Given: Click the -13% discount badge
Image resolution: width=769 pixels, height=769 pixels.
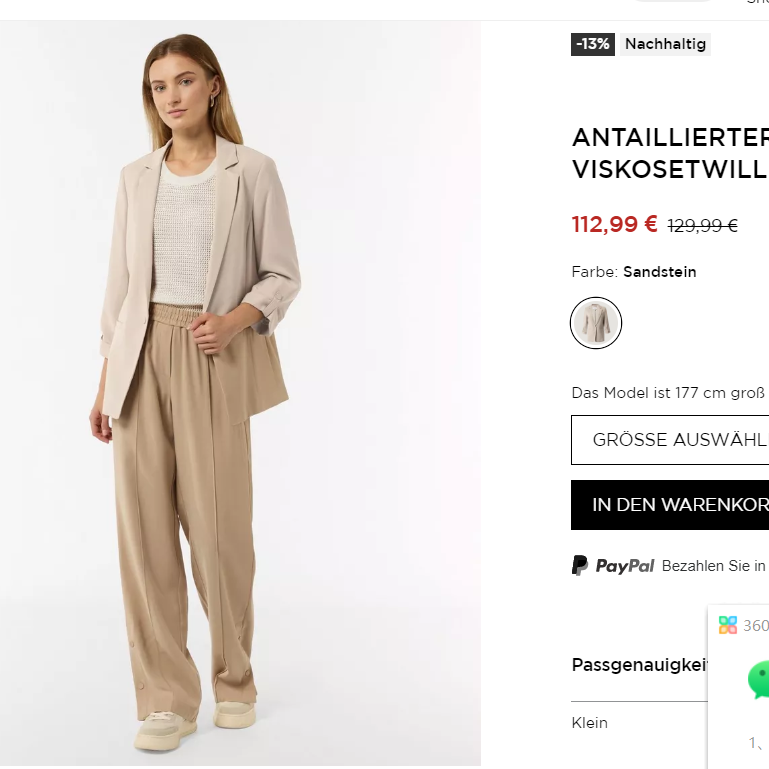Looking at the screenshot, I should coord(593,44).
